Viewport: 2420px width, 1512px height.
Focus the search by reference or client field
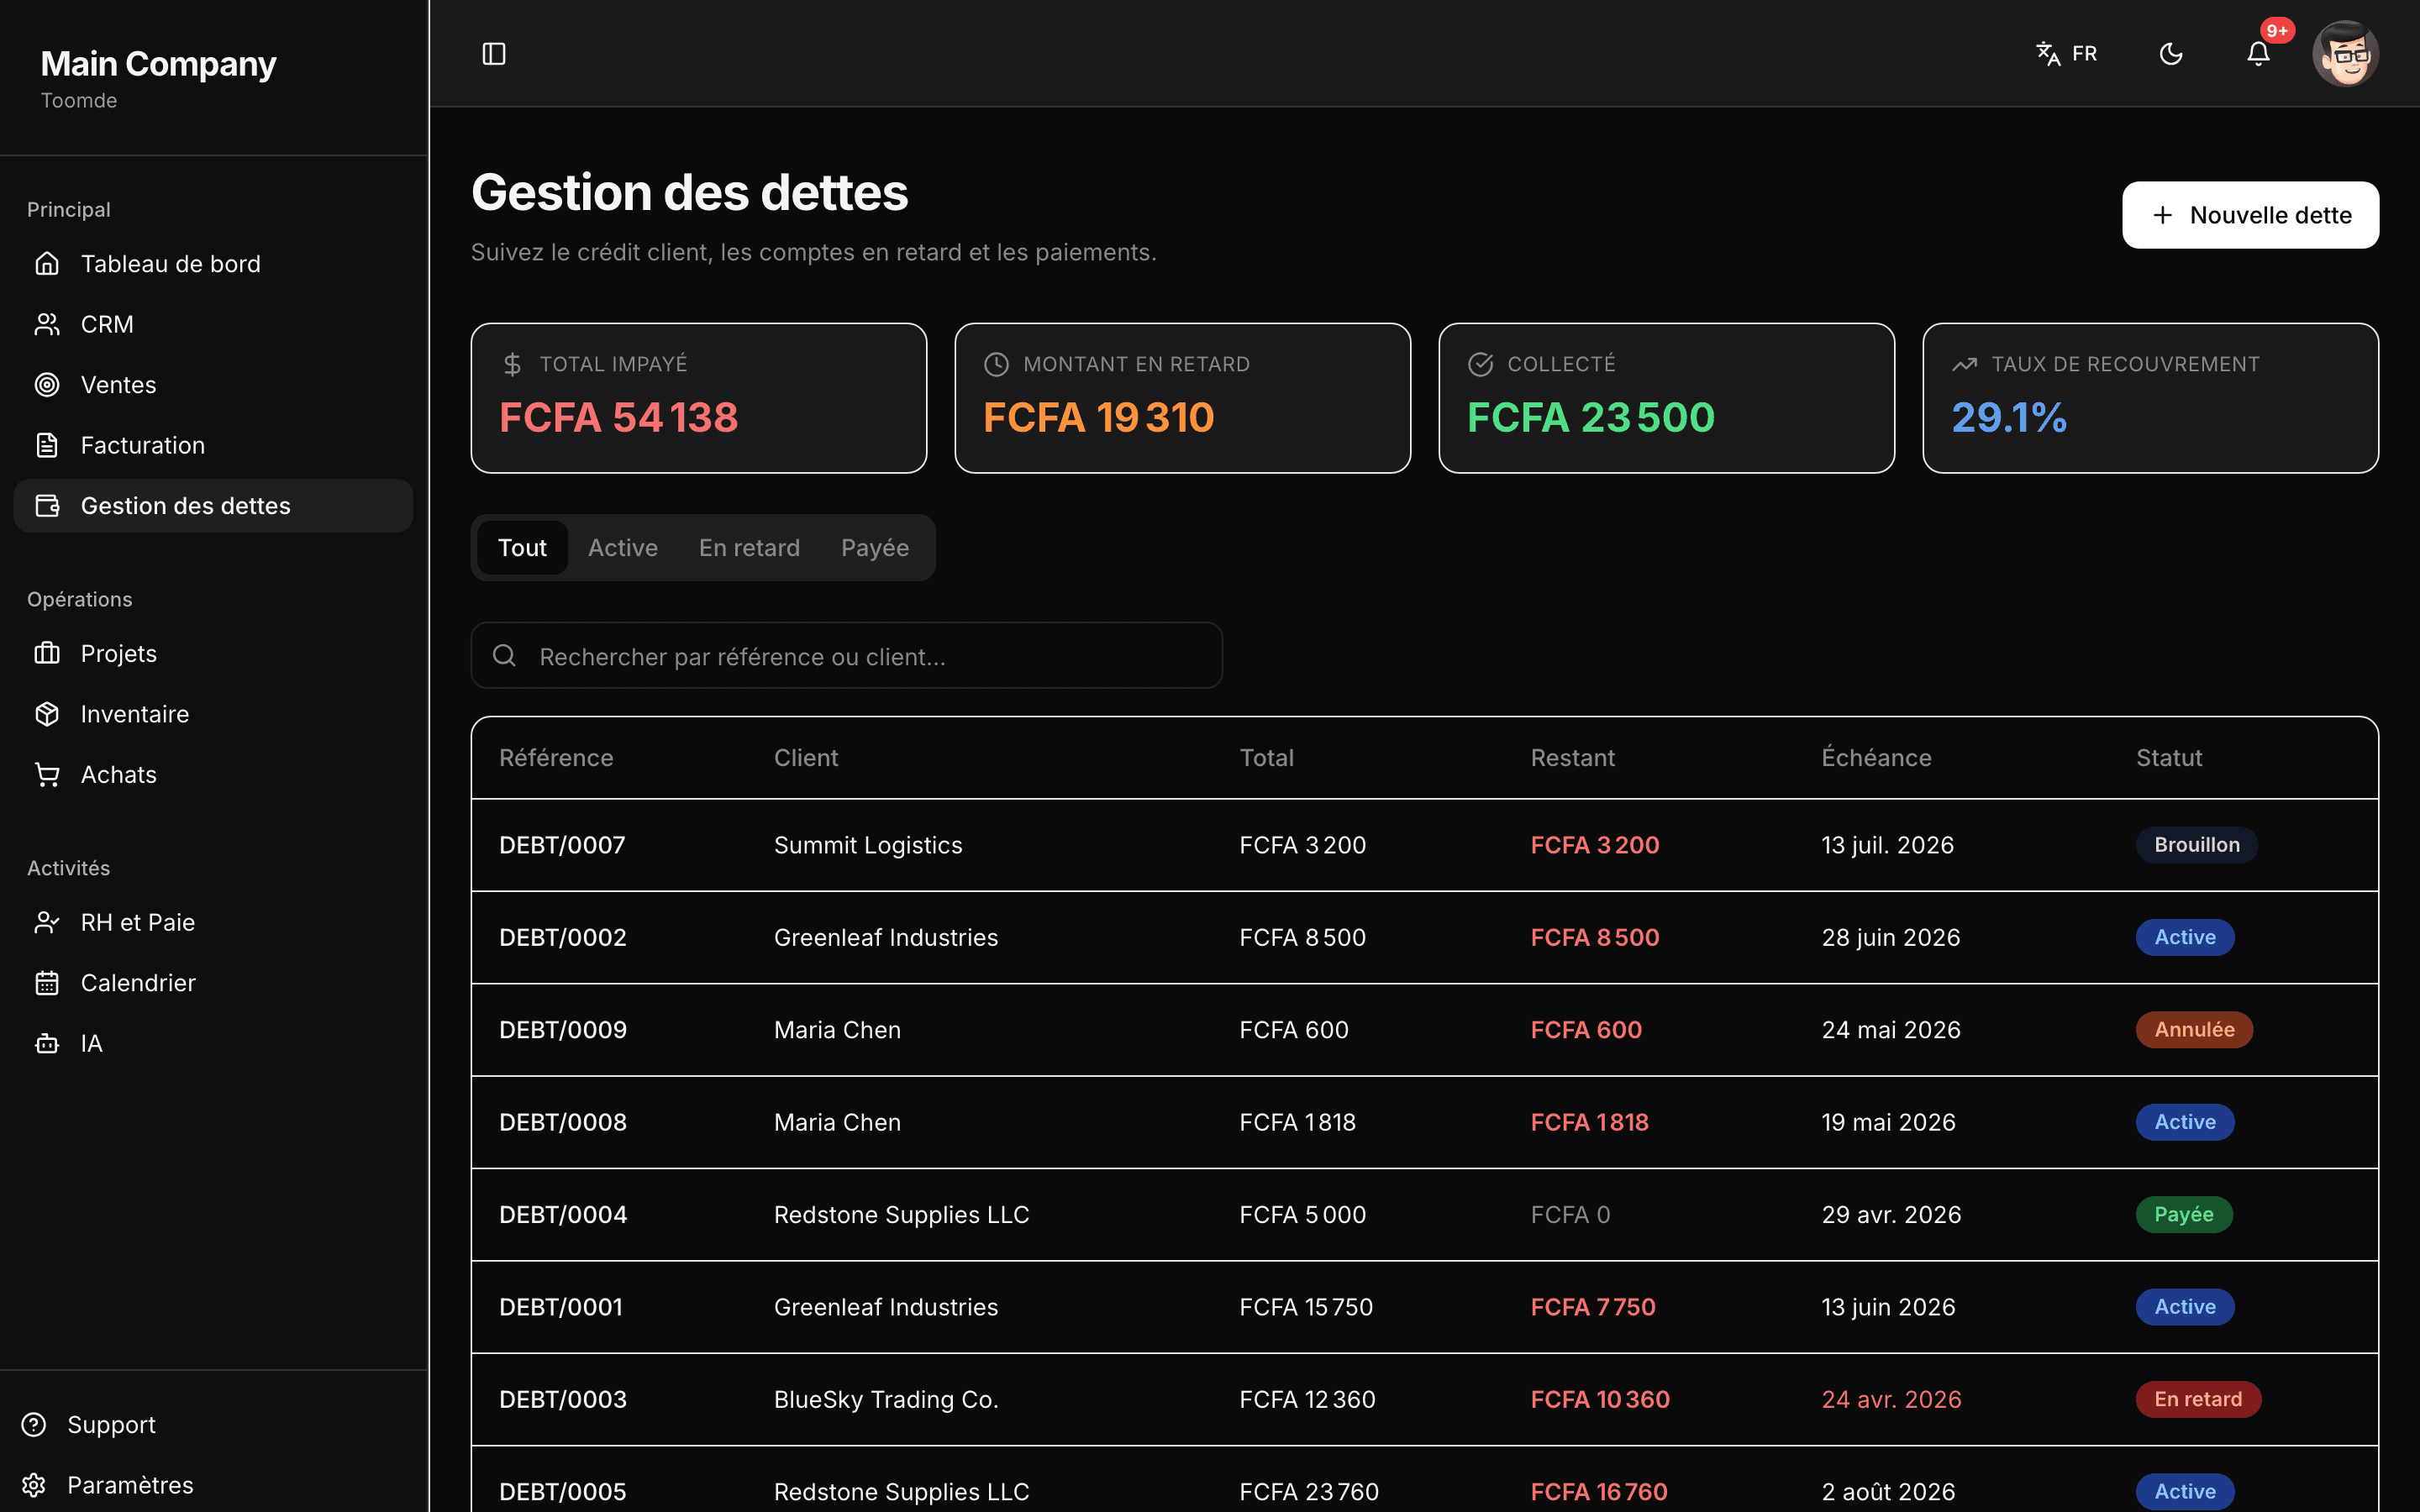click(846, 656)
